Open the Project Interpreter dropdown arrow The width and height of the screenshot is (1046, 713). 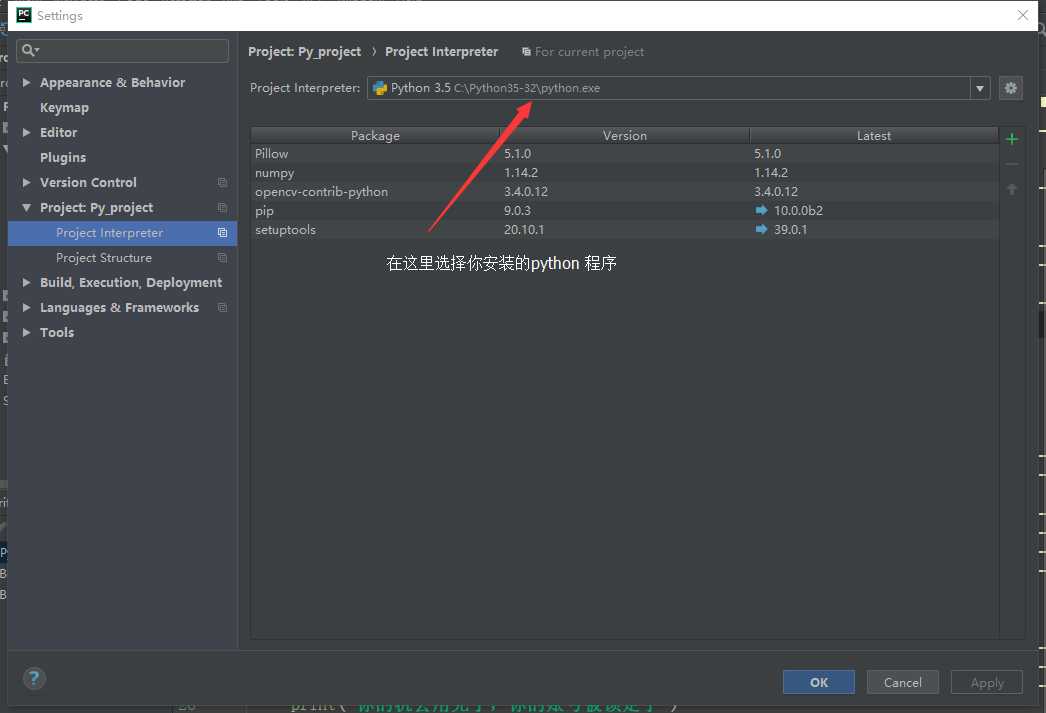click(979, 88)
